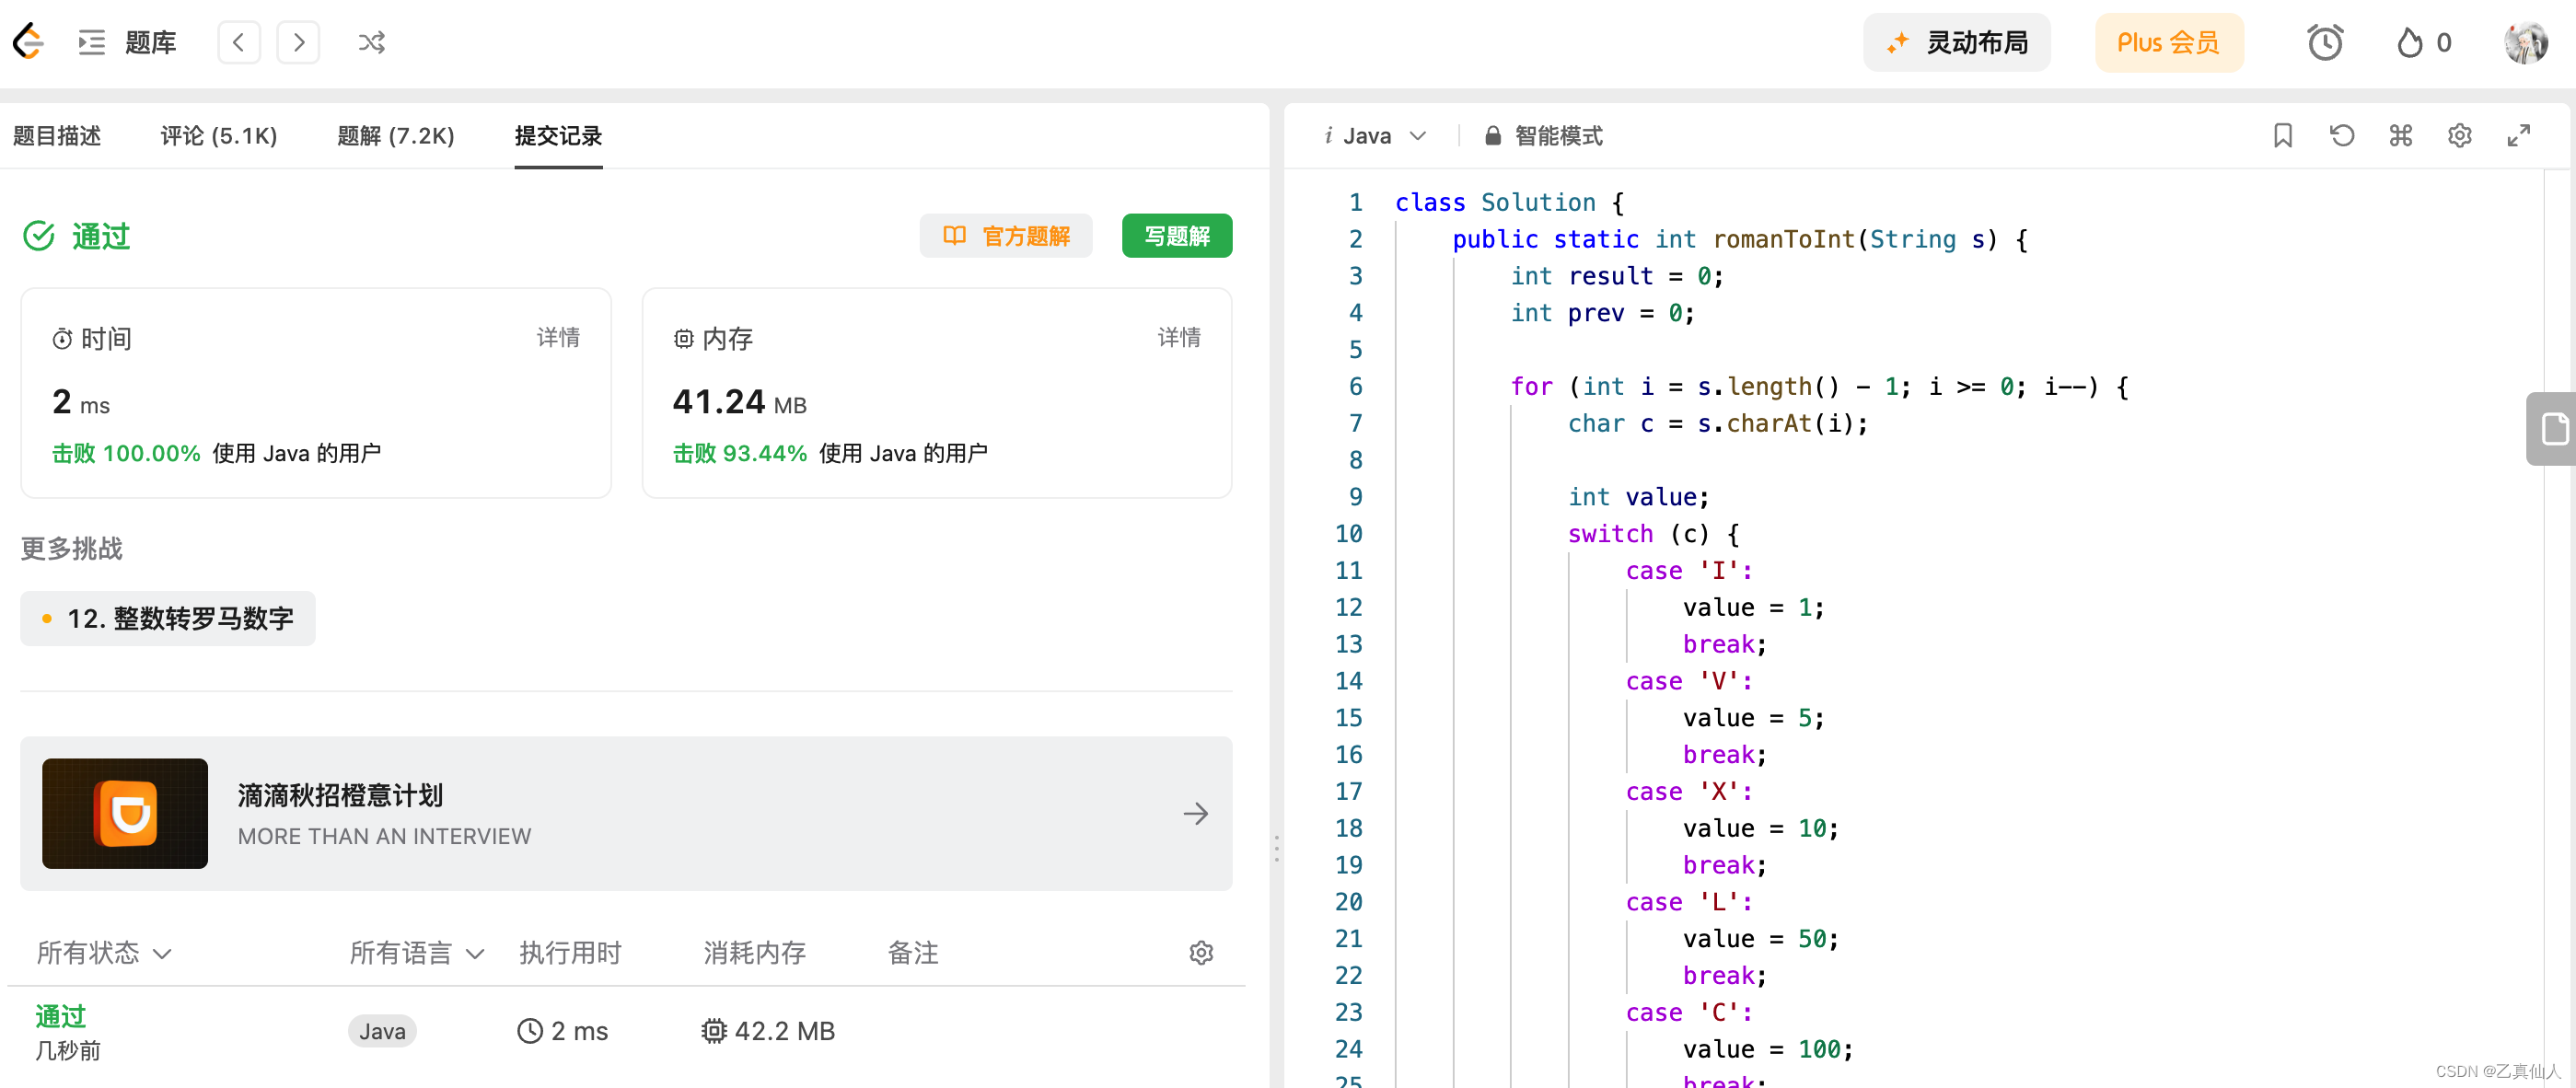Viewport: 2576px width, 1088px height.
Task: Open the user avatar menu
Action: coord(2525,42)
